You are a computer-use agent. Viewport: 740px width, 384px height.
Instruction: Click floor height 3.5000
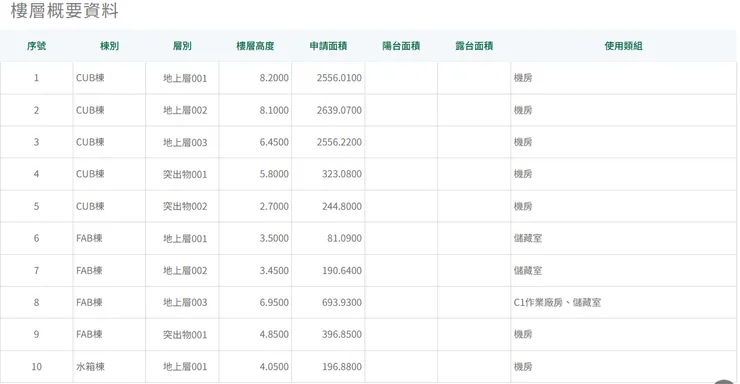tap(274, 238)
